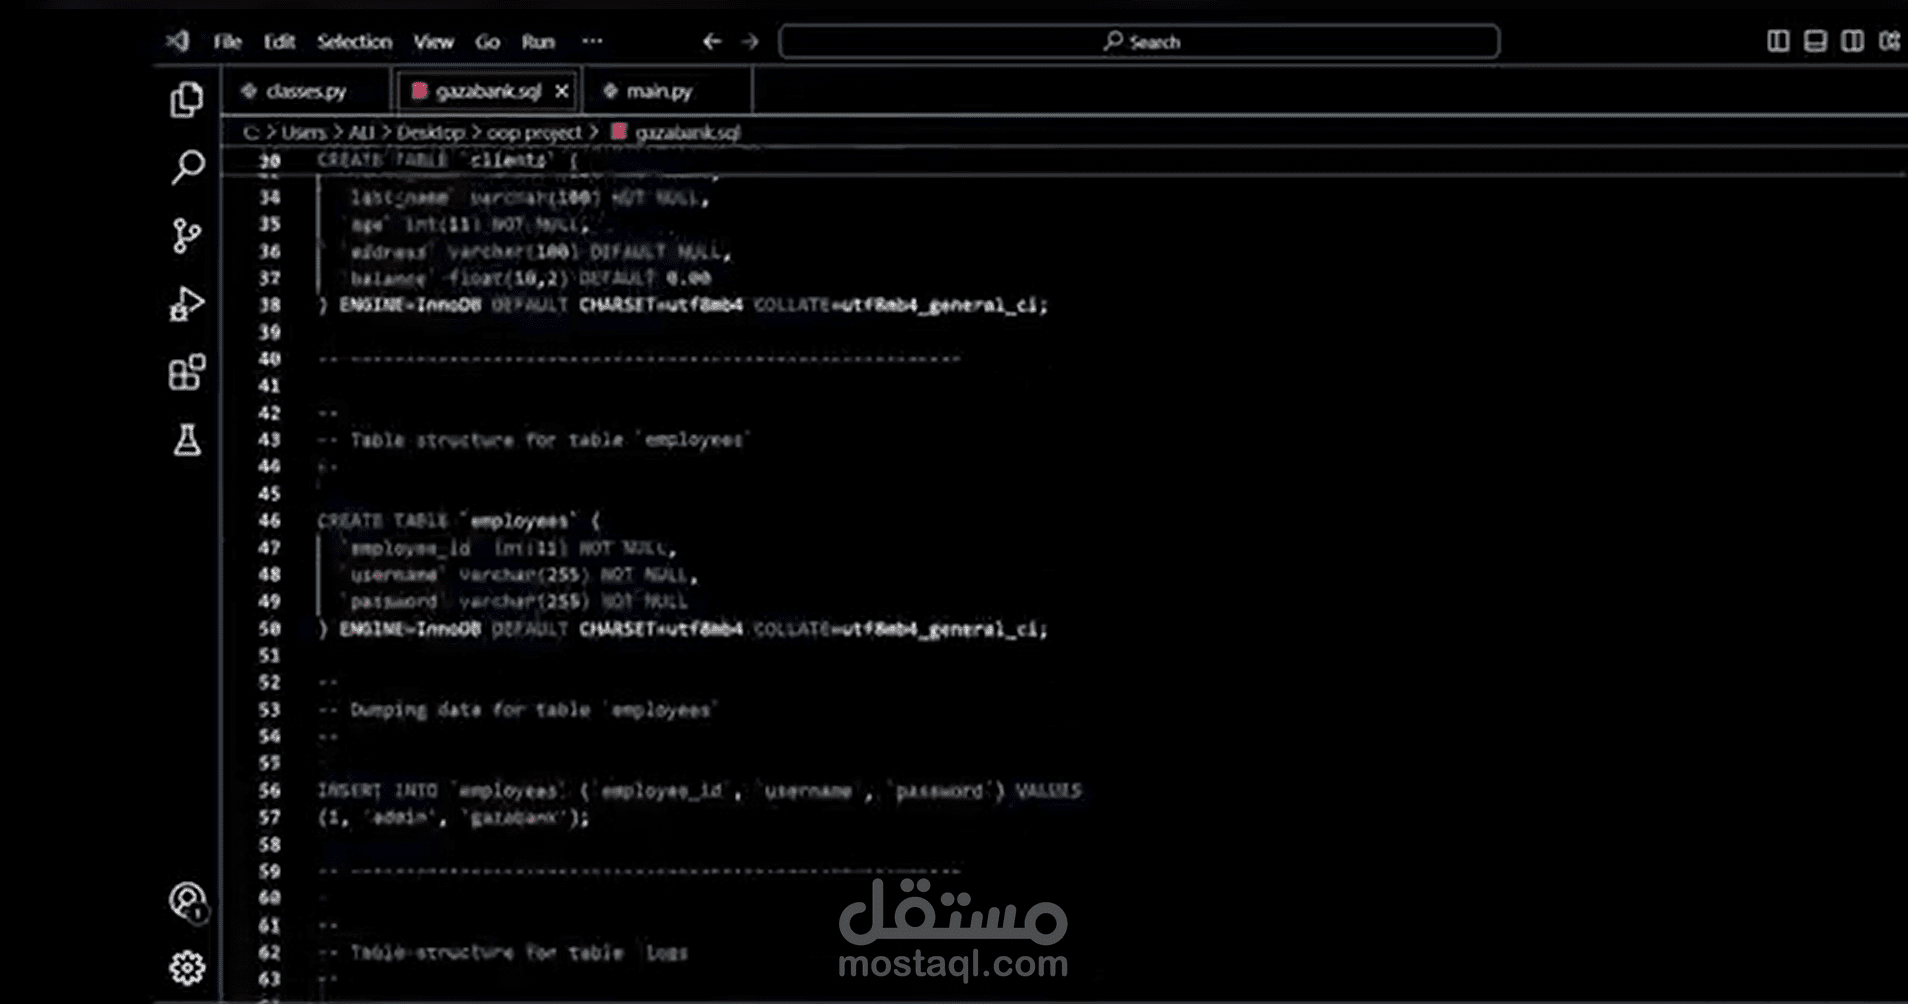Select the ALI breadcrumb segment

(361, 132)
